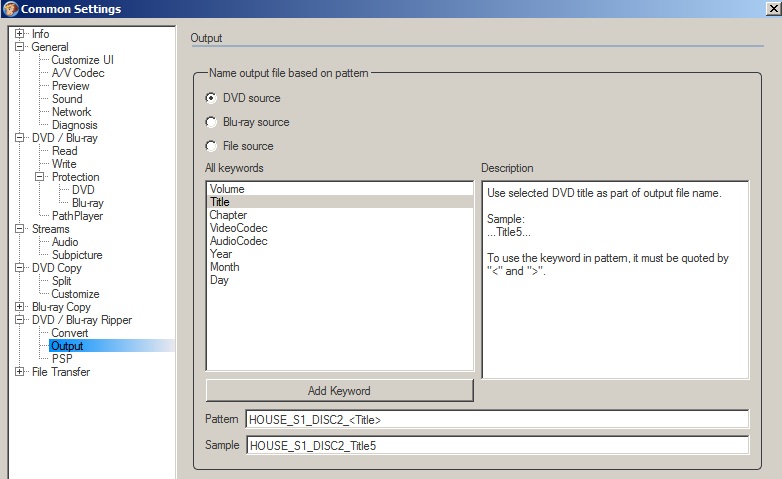Open the Convert settings under Ripper
Screen dimensions: 782x479
[x=69, y=333]
